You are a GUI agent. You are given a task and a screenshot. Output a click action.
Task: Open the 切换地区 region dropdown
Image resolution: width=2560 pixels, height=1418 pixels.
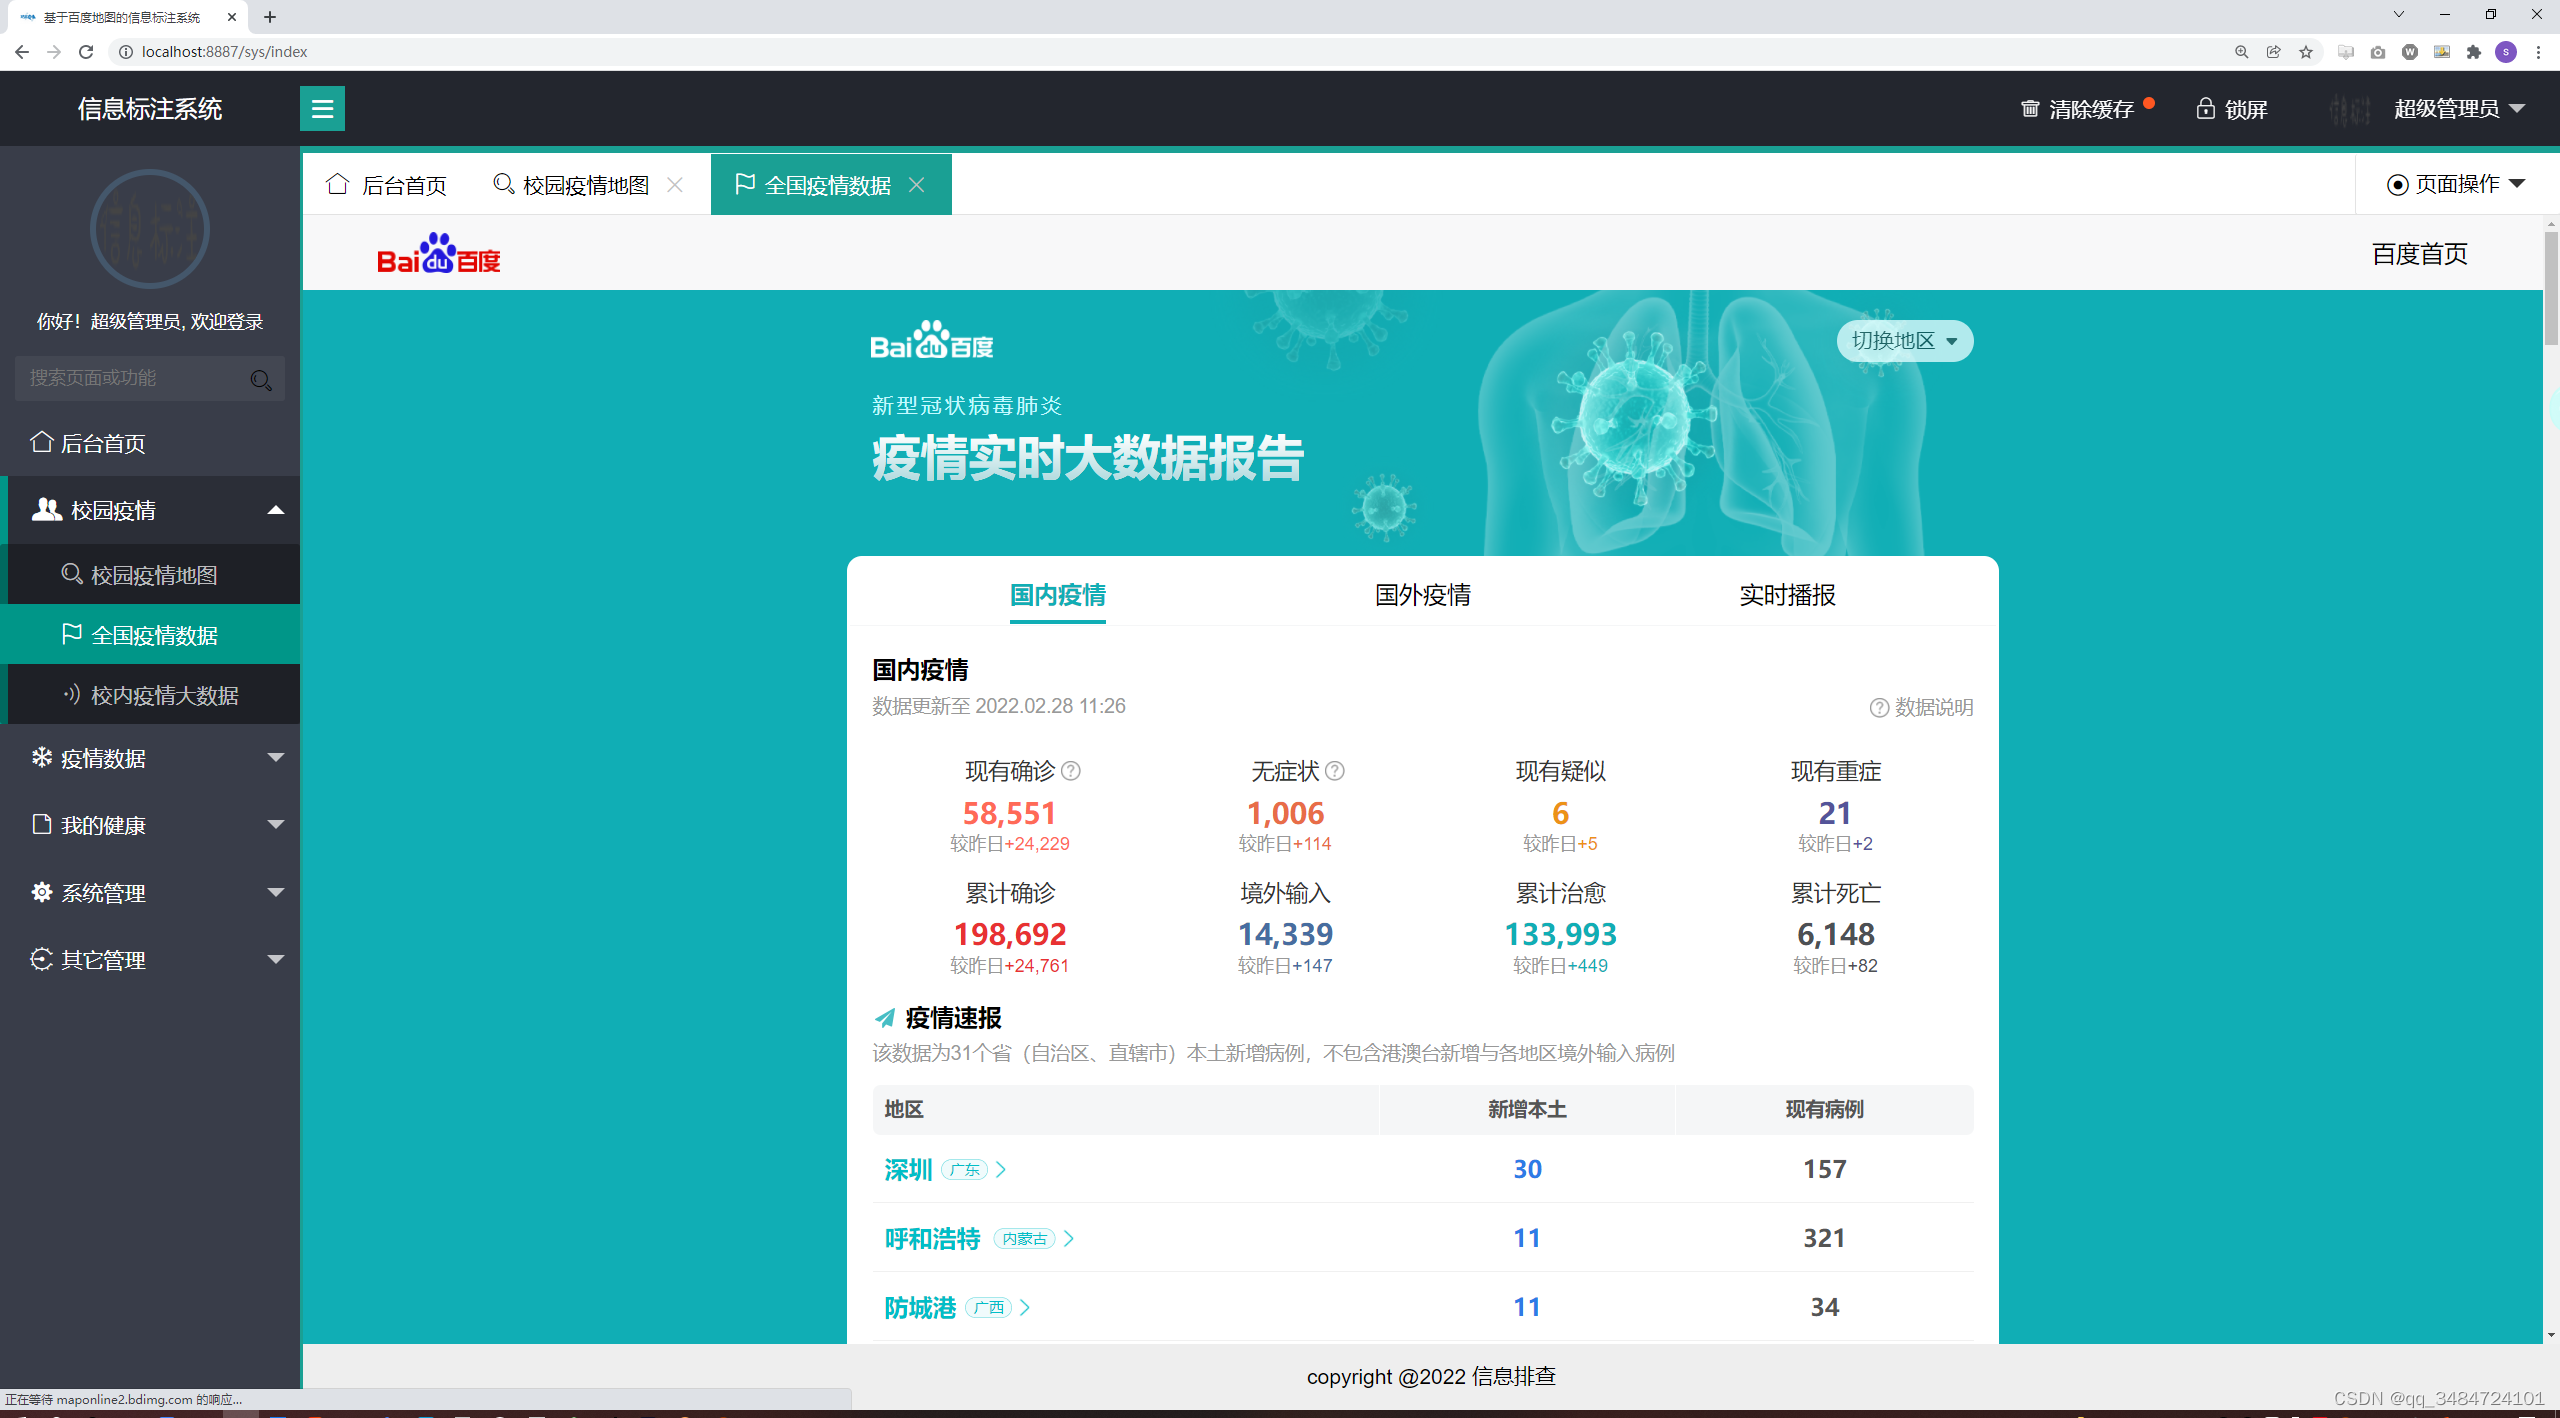(1904, 341)
